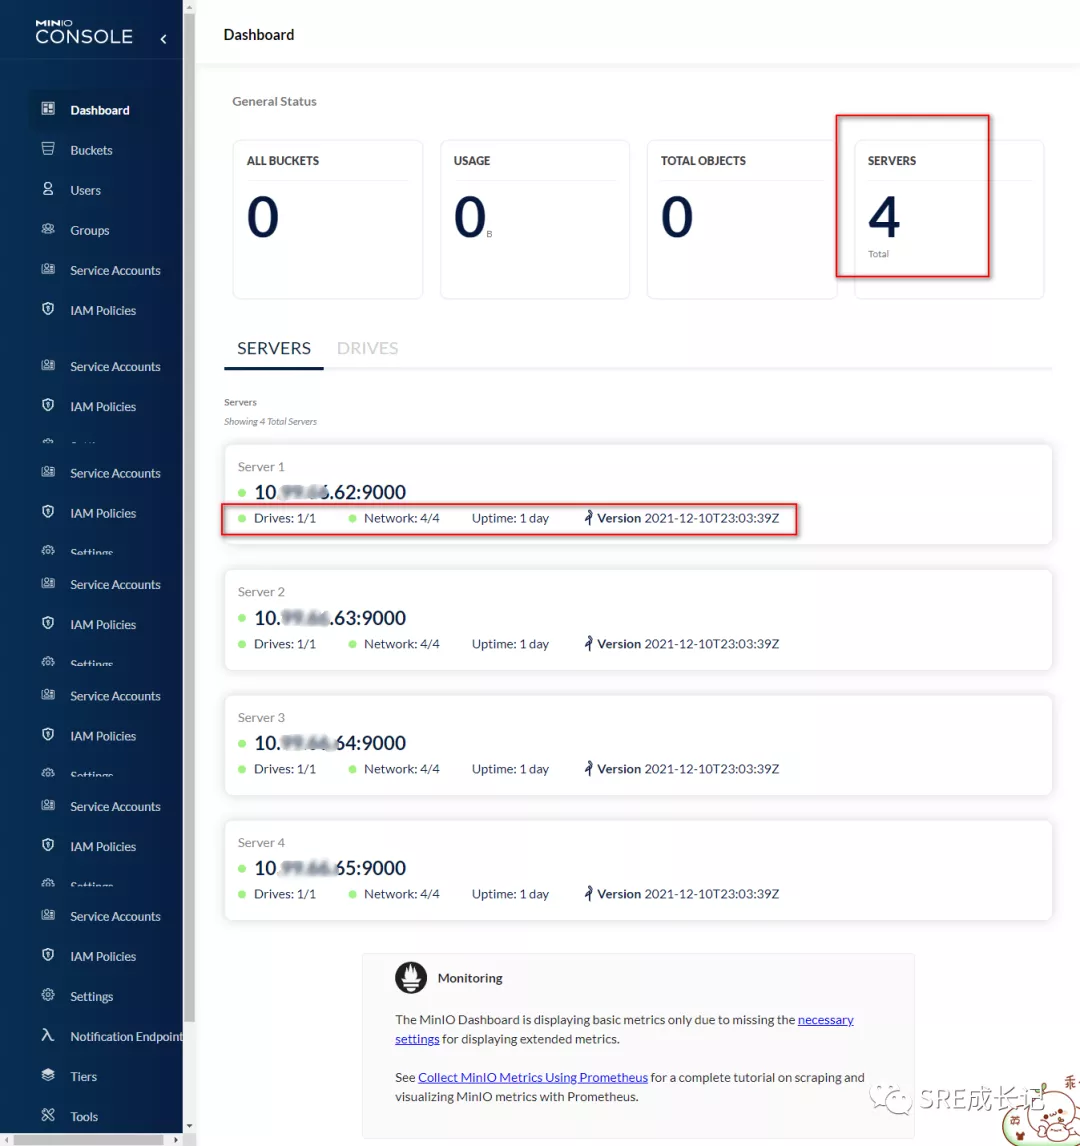Image resolution: width=1080 pixels, height=1146 pixels.
Task: Click Server 4 address ending 65:9000
Action: (330, 868)
